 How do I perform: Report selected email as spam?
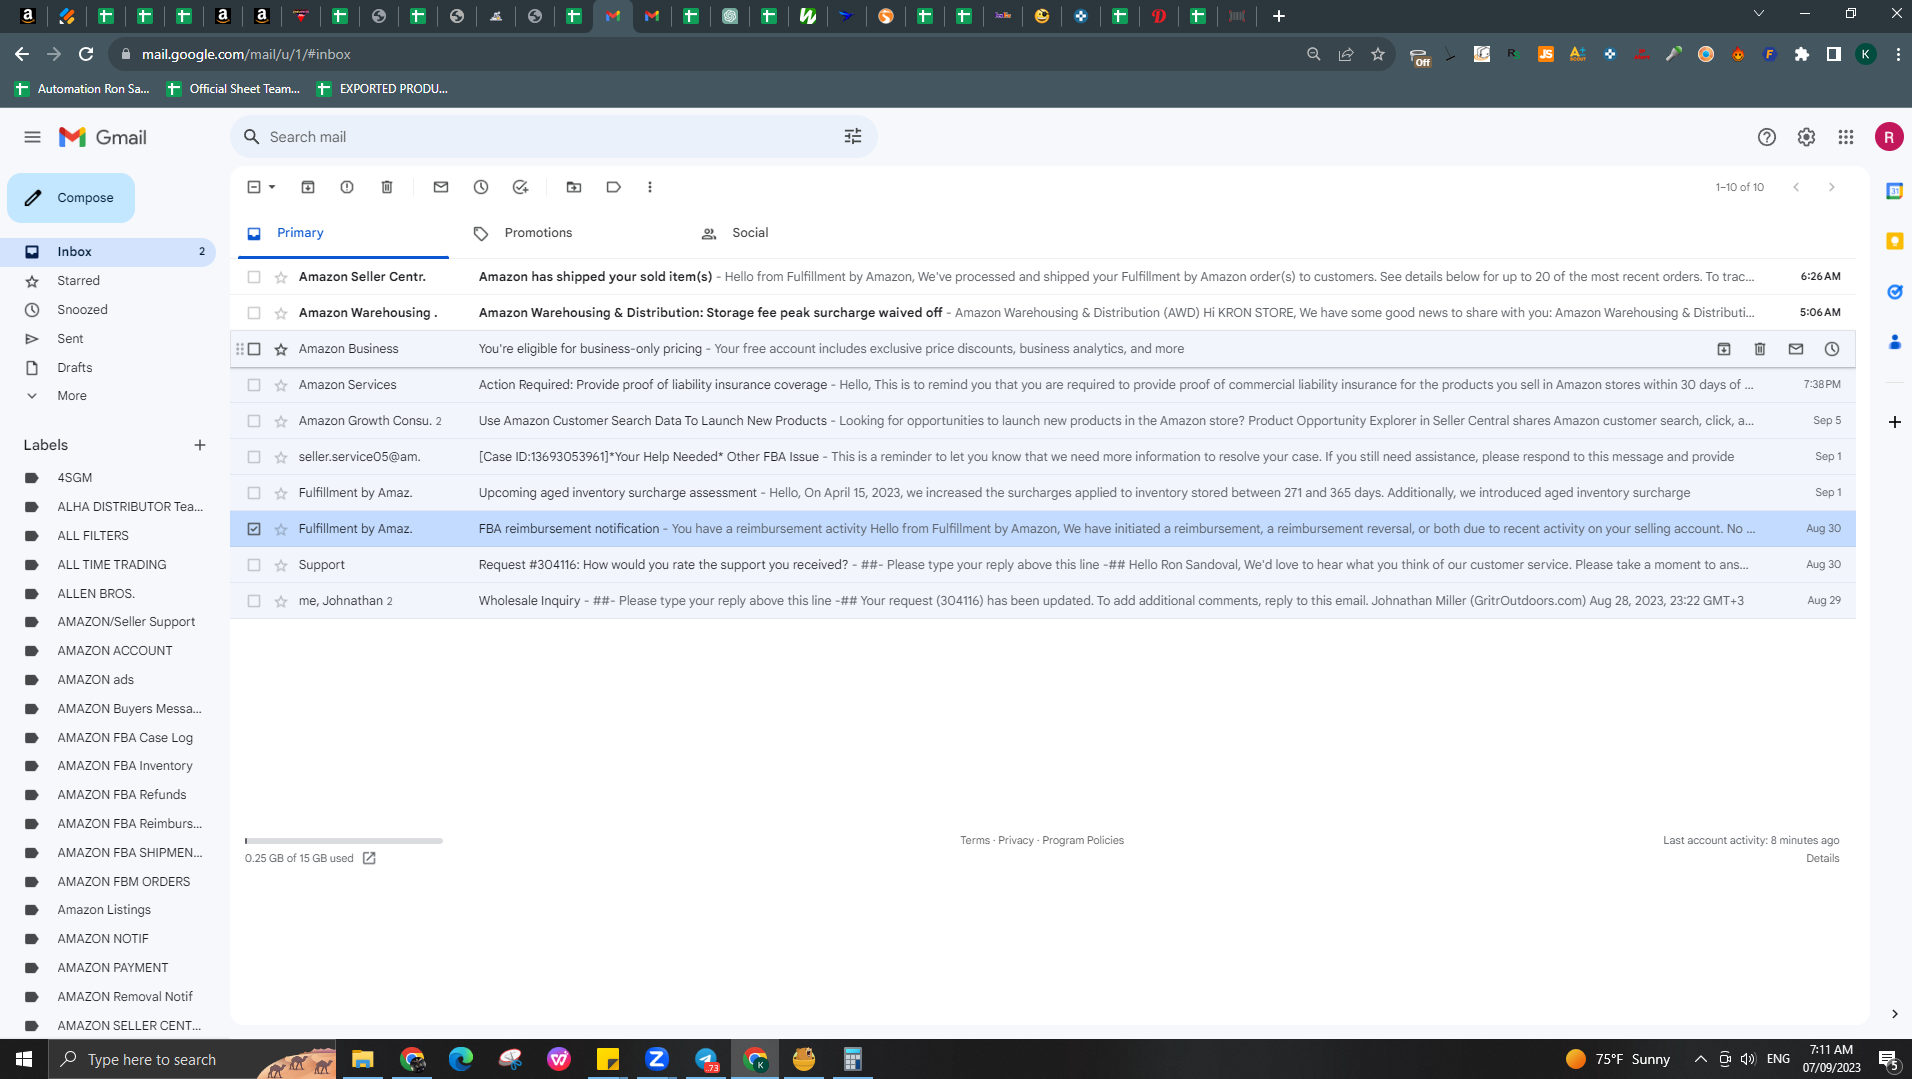tap(347, 187)
